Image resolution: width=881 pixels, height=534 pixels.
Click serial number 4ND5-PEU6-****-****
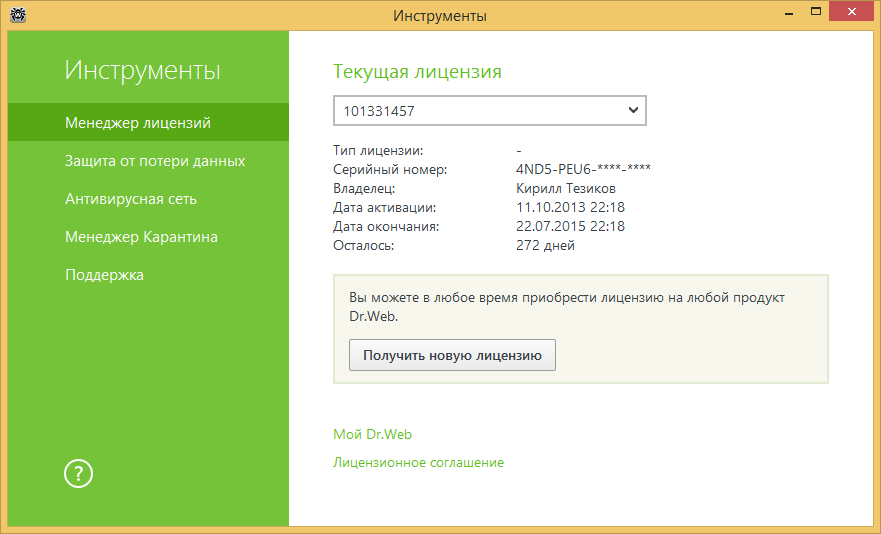(x=583, y=169)
